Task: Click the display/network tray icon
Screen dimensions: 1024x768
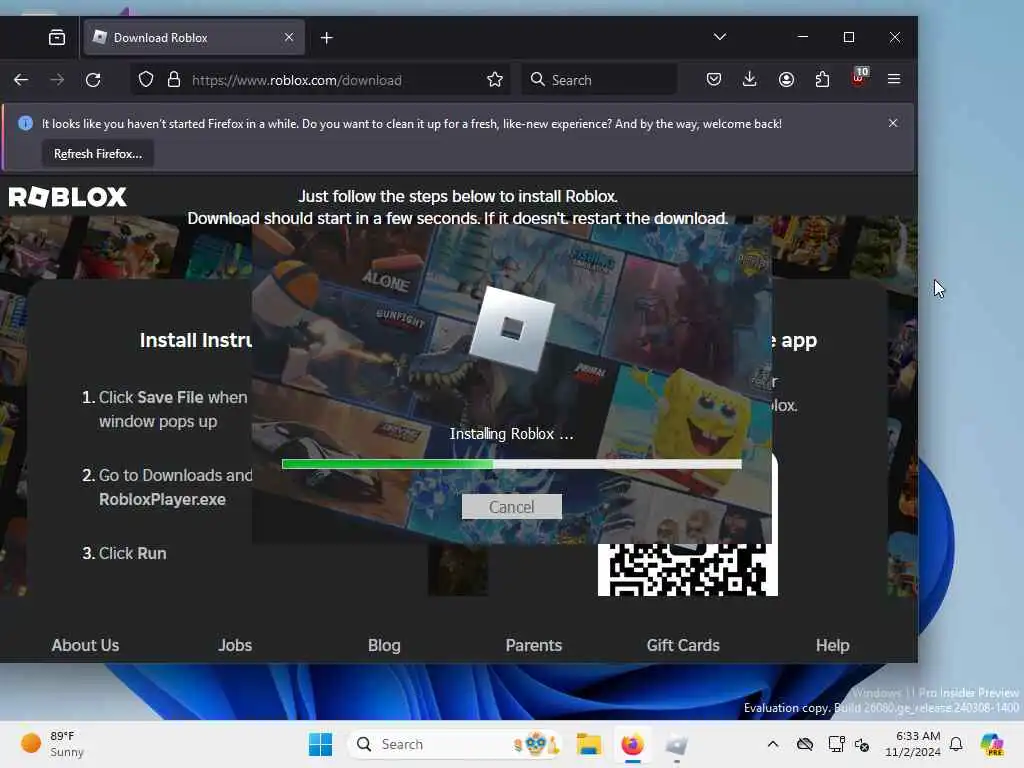Action: click(x=836, y=744)
